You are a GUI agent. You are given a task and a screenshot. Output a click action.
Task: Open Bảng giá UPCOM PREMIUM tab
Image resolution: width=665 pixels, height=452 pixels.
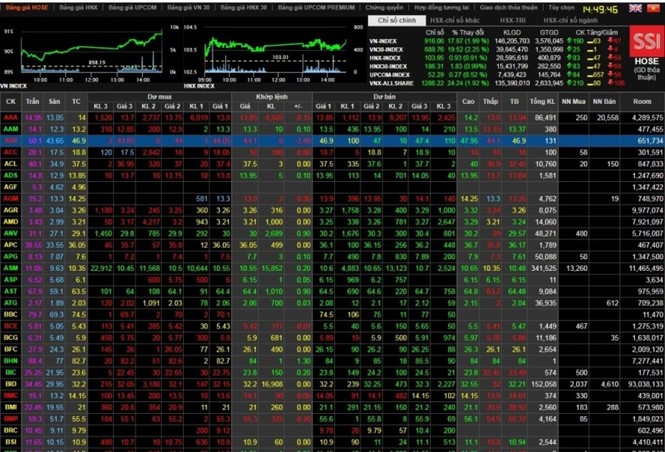316,8
